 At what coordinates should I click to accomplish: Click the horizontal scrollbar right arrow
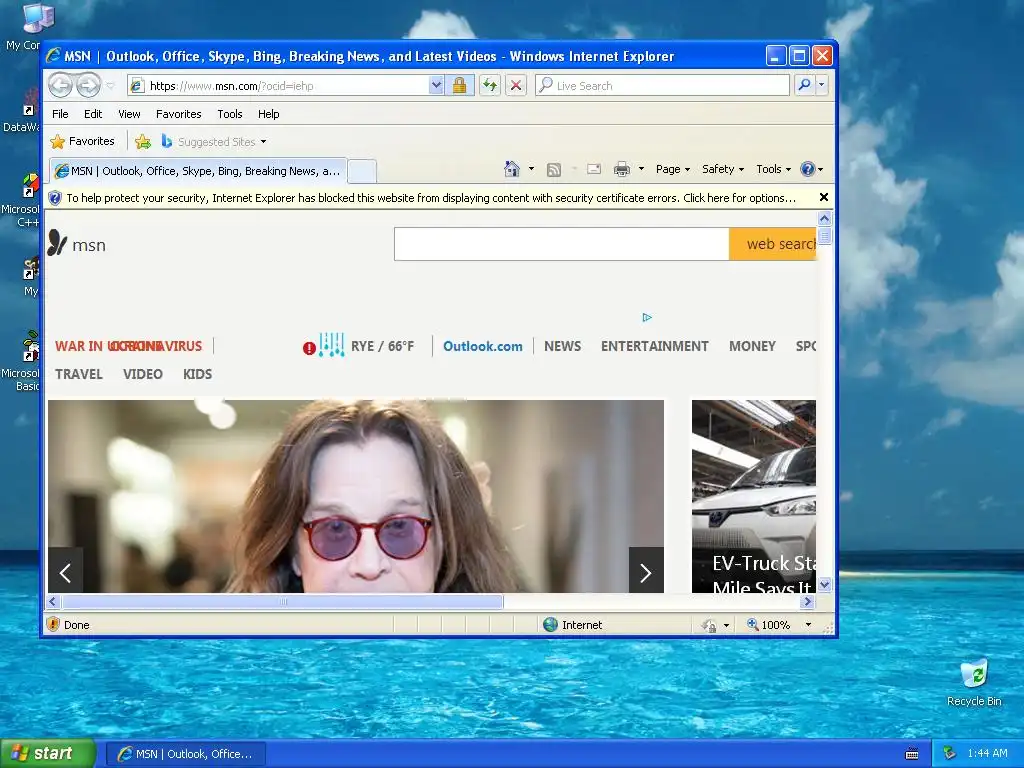(x=808, y=601)
